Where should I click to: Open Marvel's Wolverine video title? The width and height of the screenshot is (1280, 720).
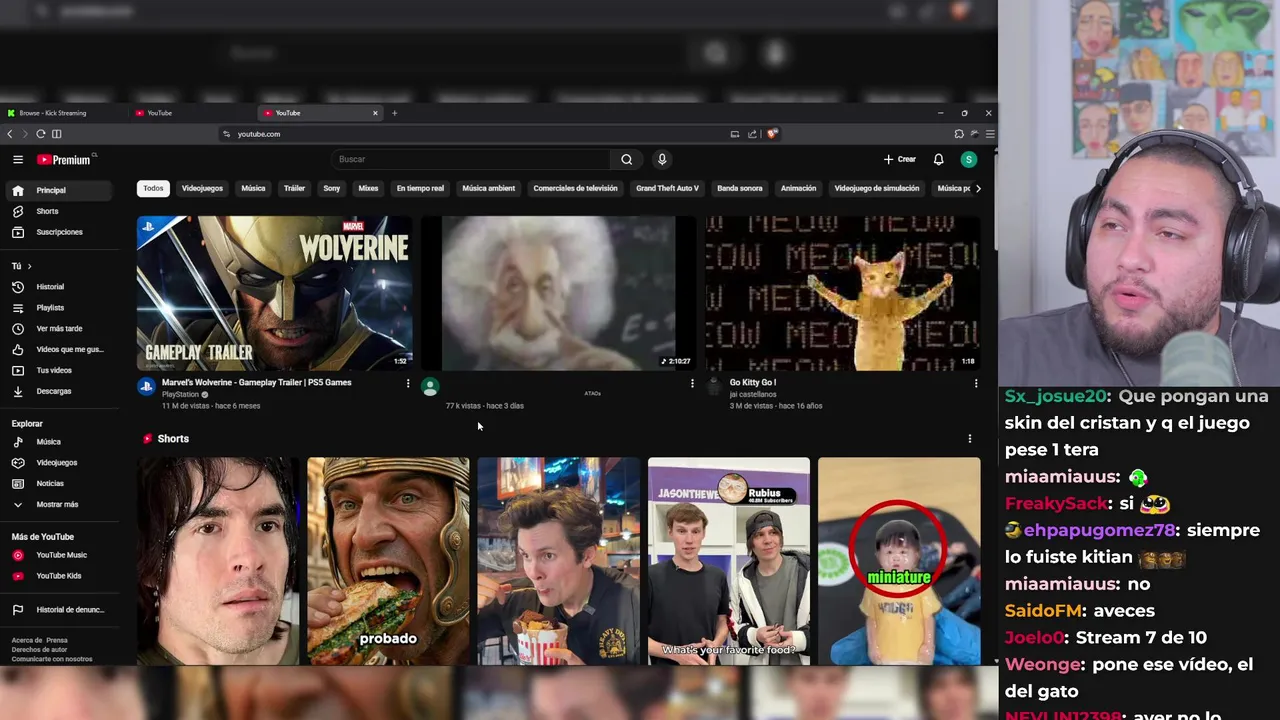(x=257, y=382)
